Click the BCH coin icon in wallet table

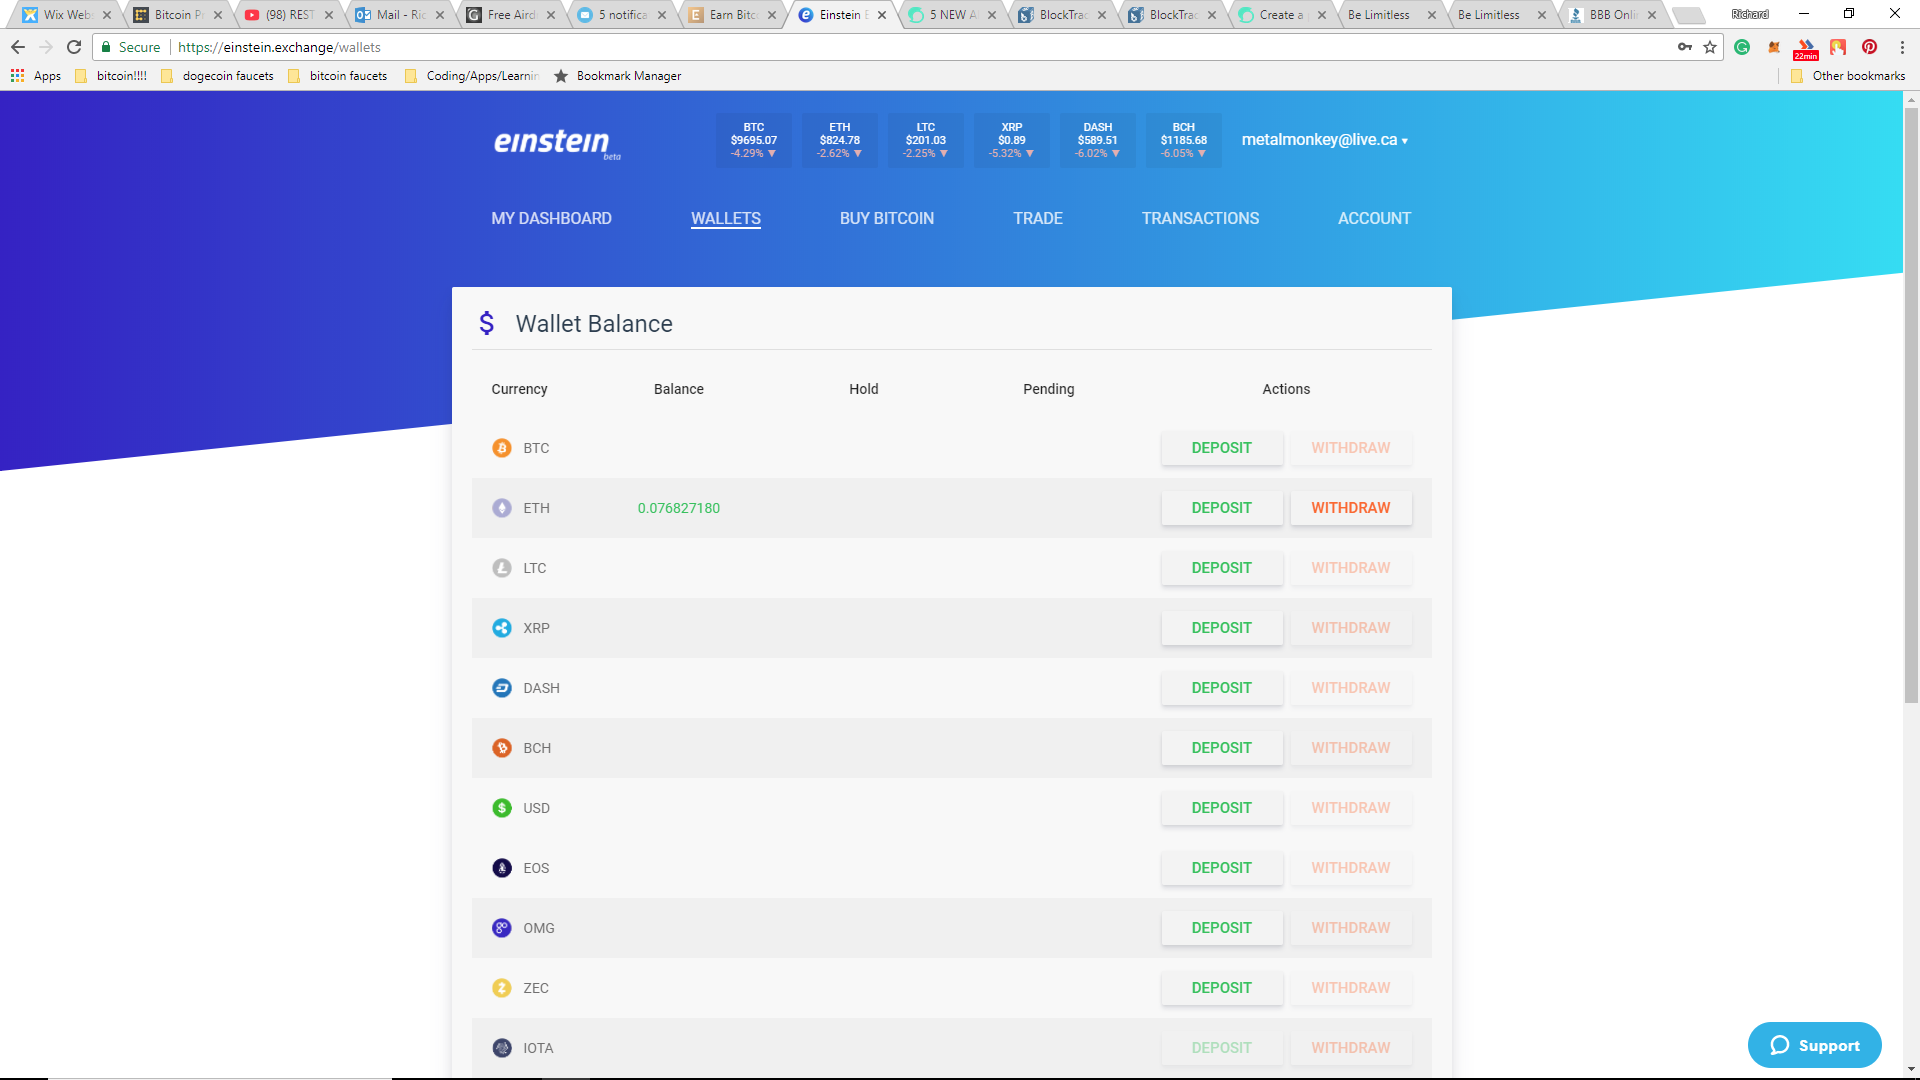click(502, 748)
